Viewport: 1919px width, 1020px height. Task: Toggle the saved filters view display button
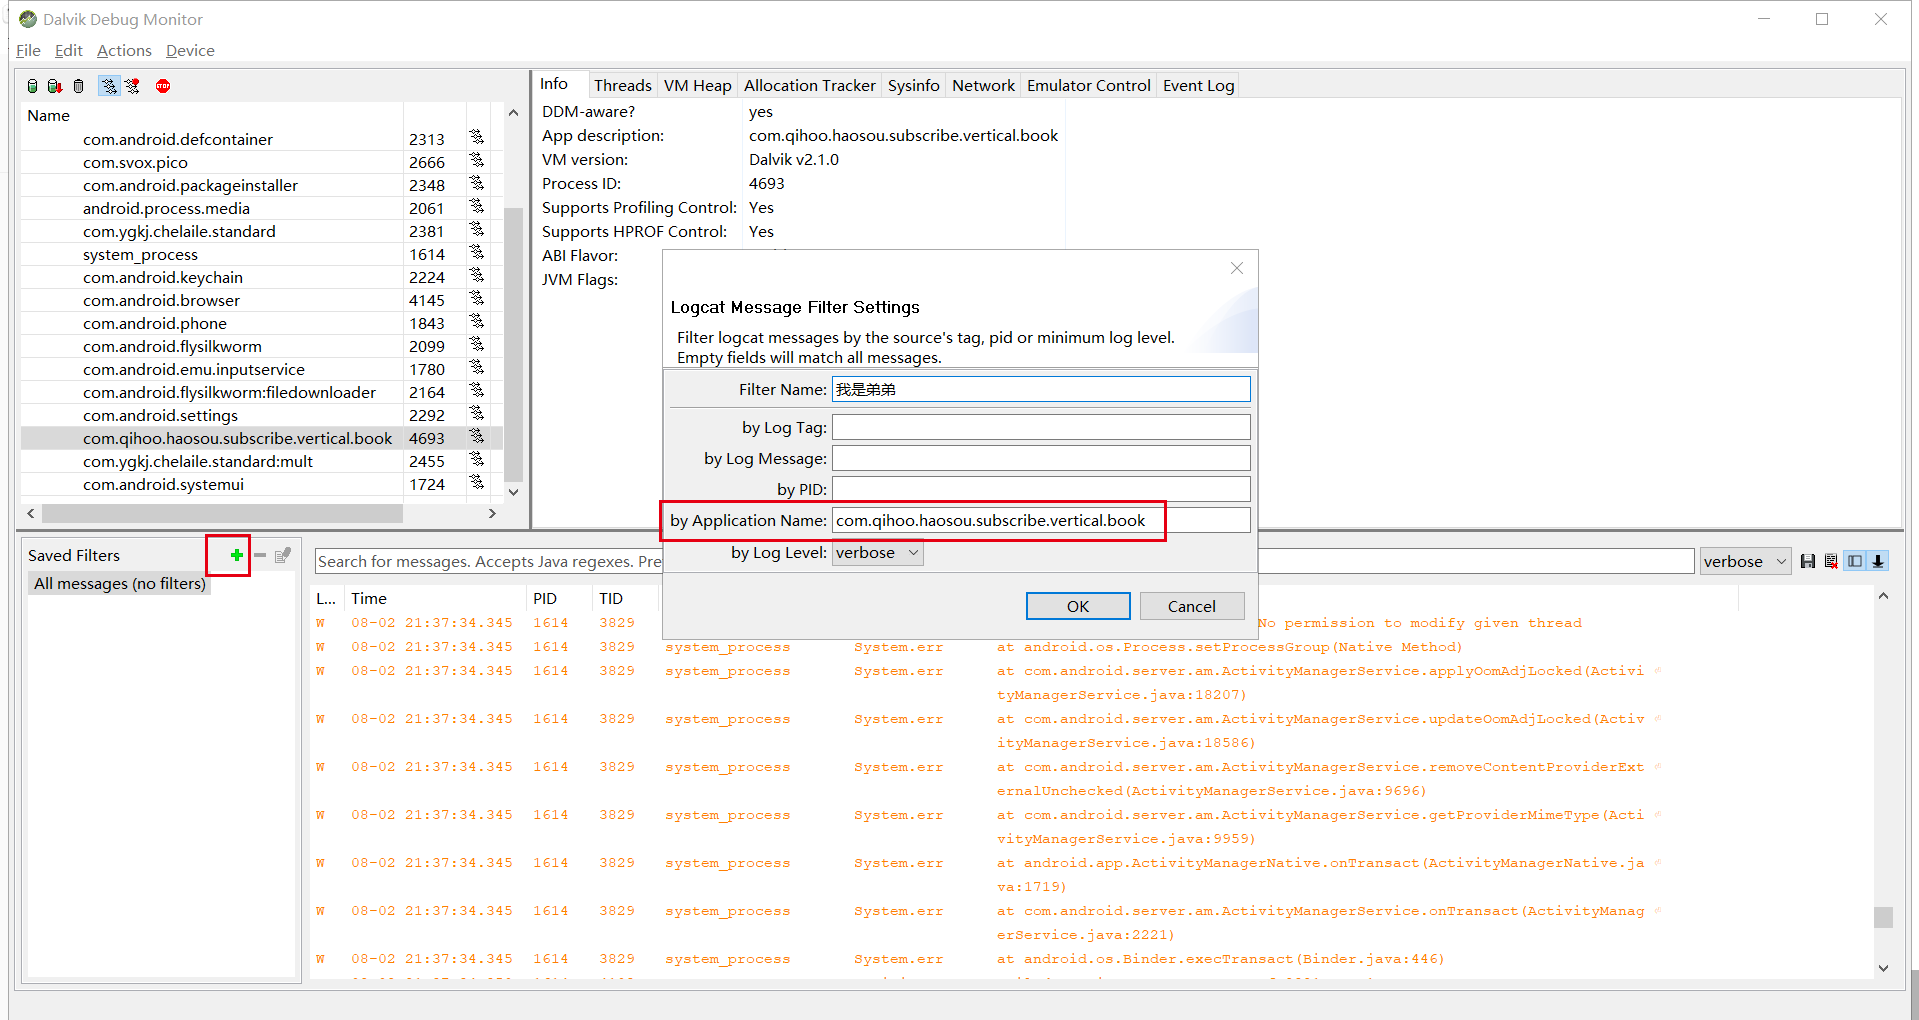(1855, 561)
